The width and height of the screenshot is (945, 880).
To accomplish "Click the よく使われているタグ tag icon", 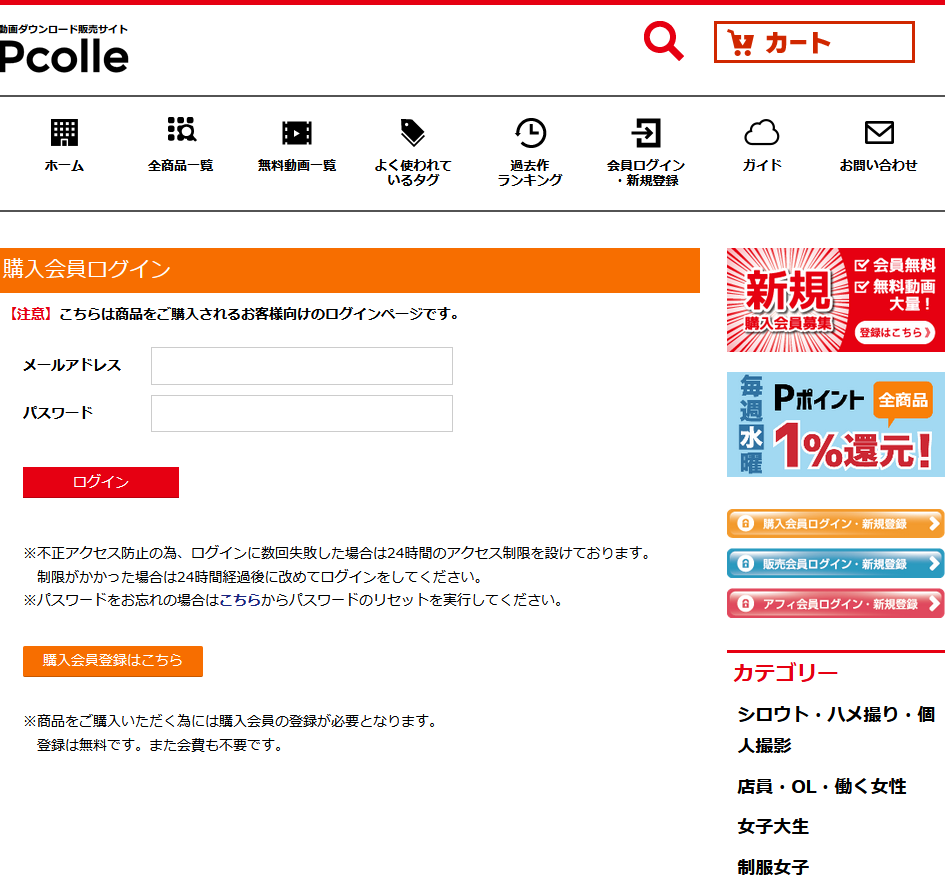I will pos(412,133).
